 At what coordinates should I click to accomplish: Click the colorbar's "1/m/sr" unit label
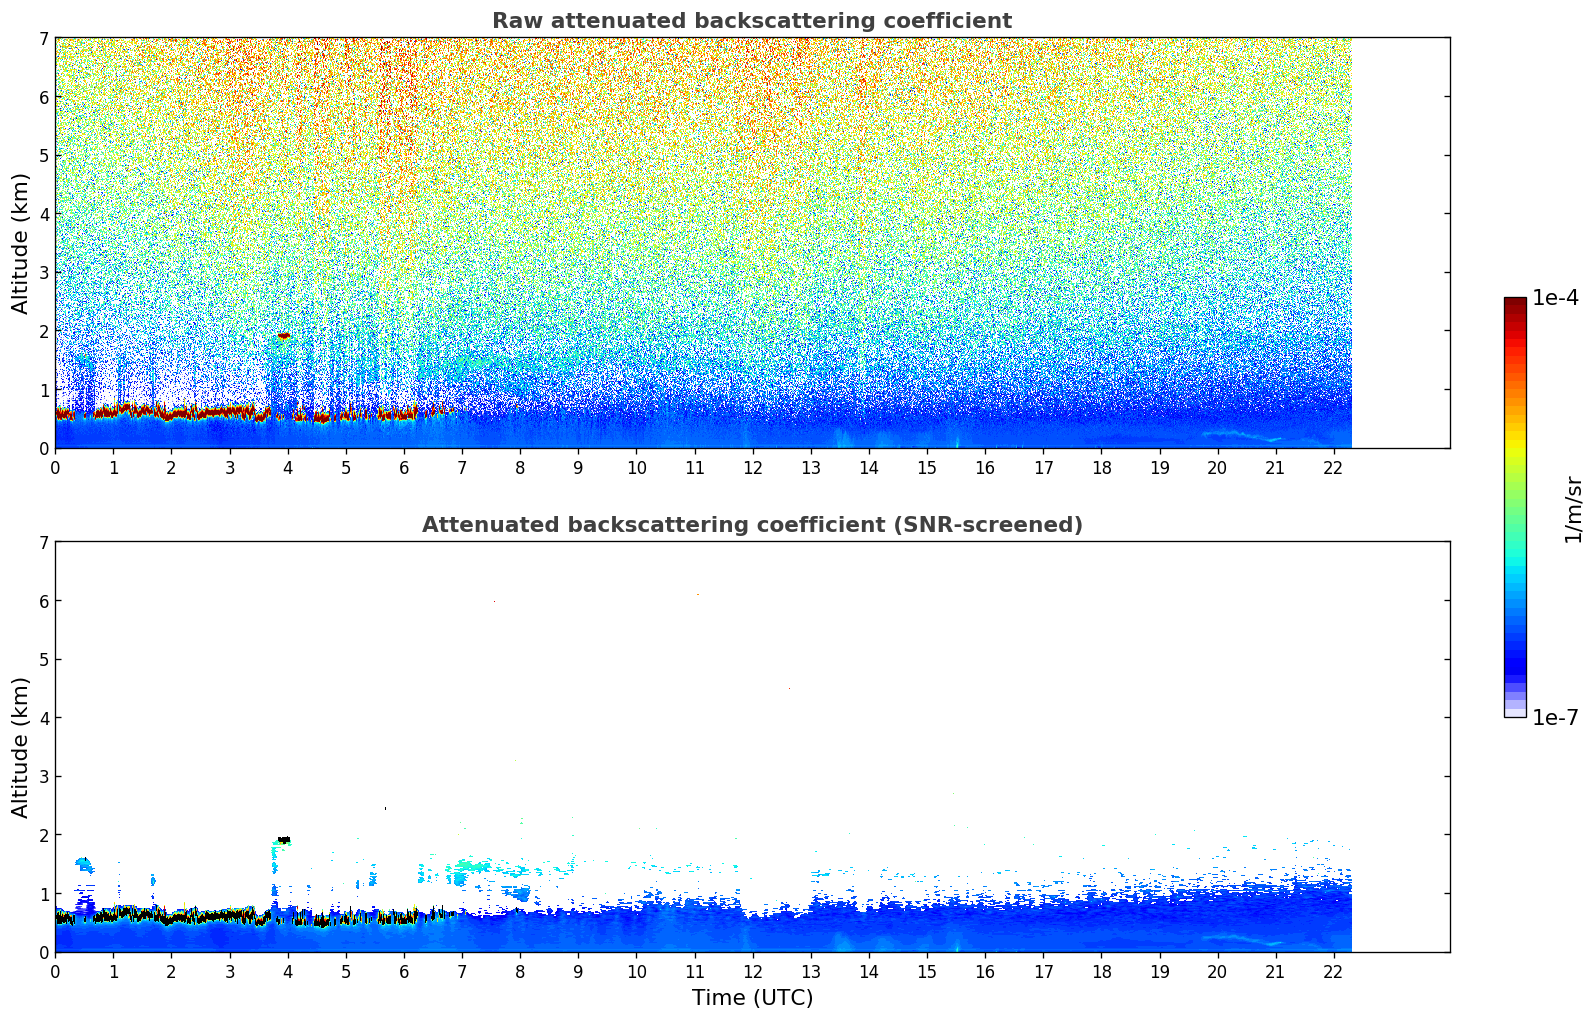pyautogui.click(x=1573, y=509)
